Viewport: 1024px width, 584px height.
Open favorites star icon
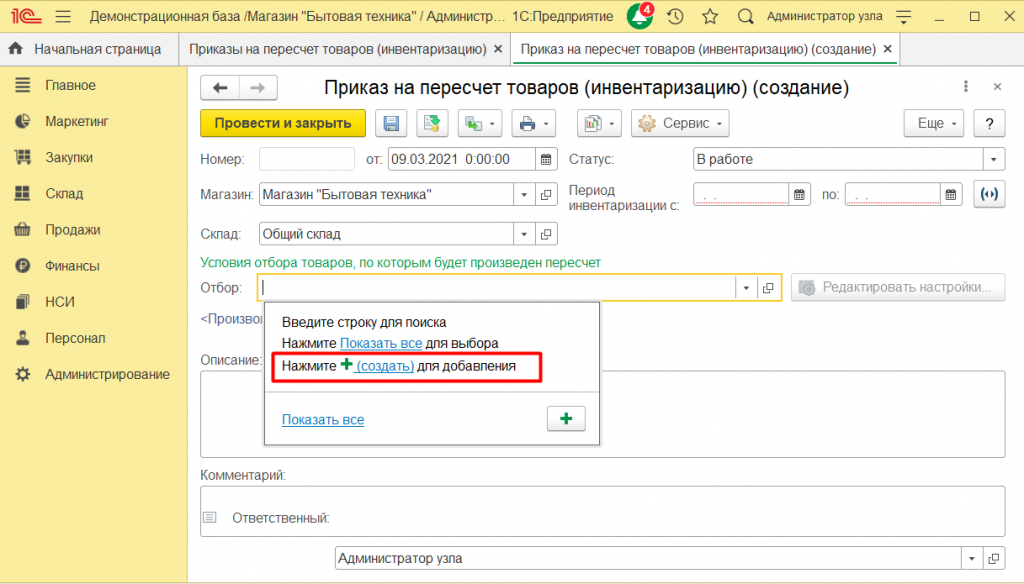pyautogui.click(x=710, y=16)
